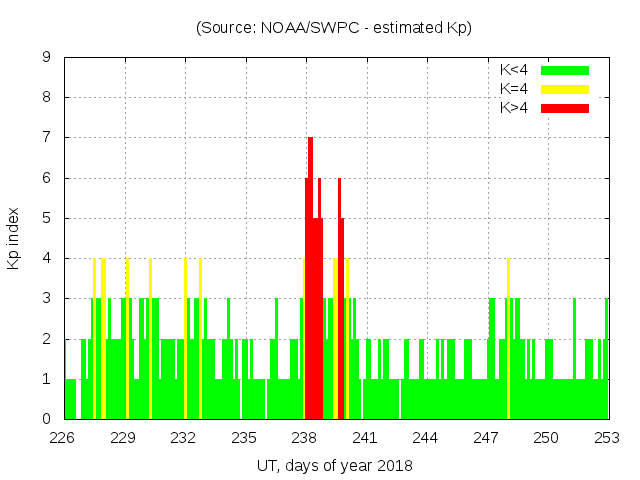Image resolution: width=640 pixels, height=480 pixels.
Task: Click the green K<4 legend swatch
Action: pos(565,70)
